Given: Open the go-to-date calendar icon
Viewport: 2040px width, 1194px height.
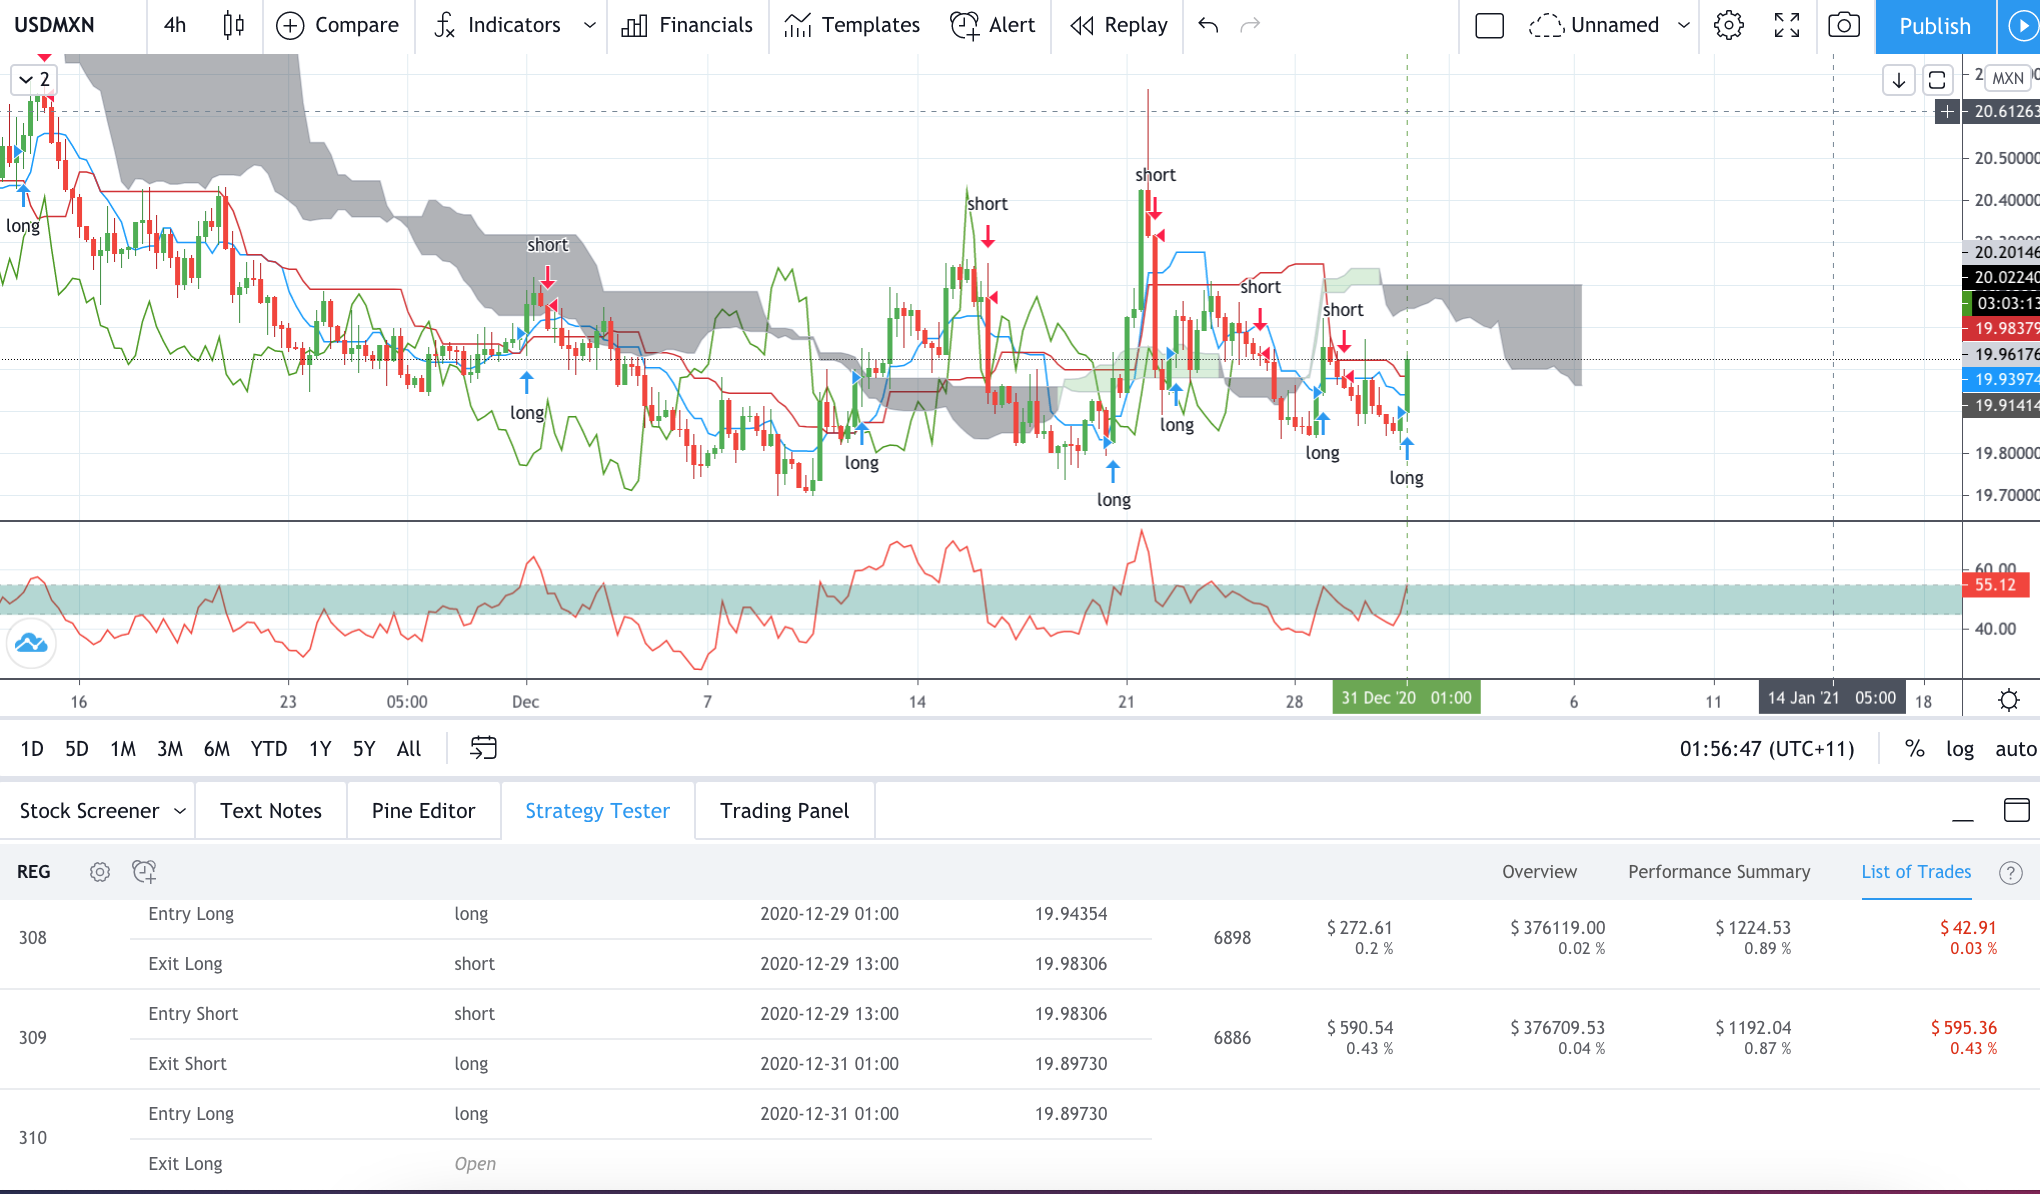Looking at the screenshot, I should tap(483, 748).
